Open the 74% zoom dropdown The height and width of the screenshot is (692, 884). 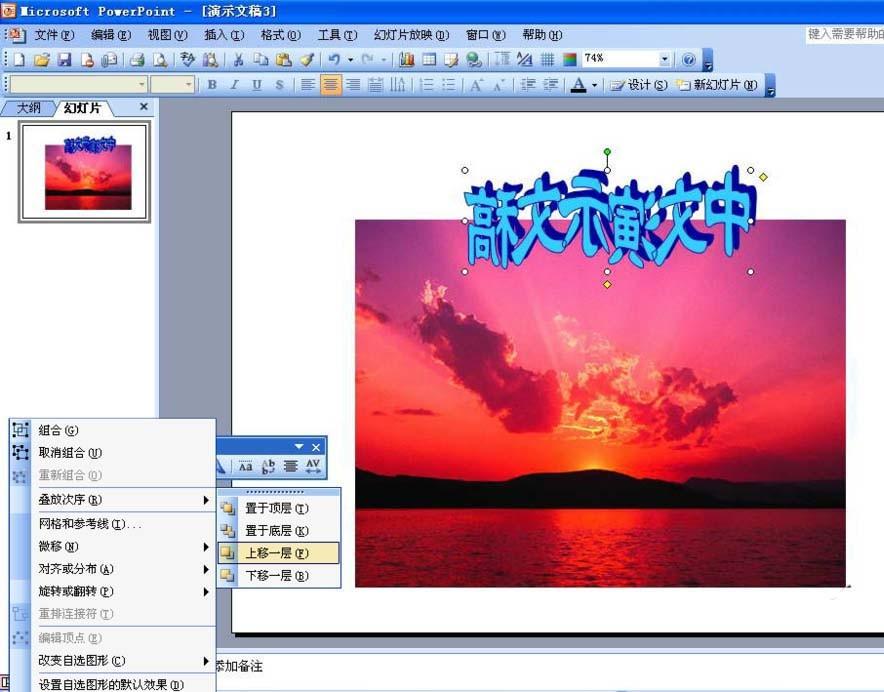pyautogui.click(x=666, y=59)
